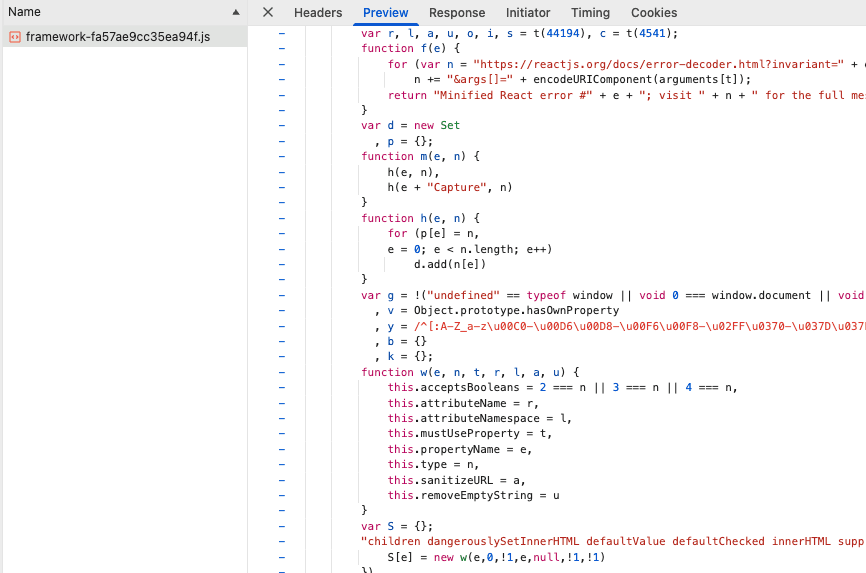Screen dimensions: 866x573
Task: View the Cookies tab
Action: pos(654,13)
